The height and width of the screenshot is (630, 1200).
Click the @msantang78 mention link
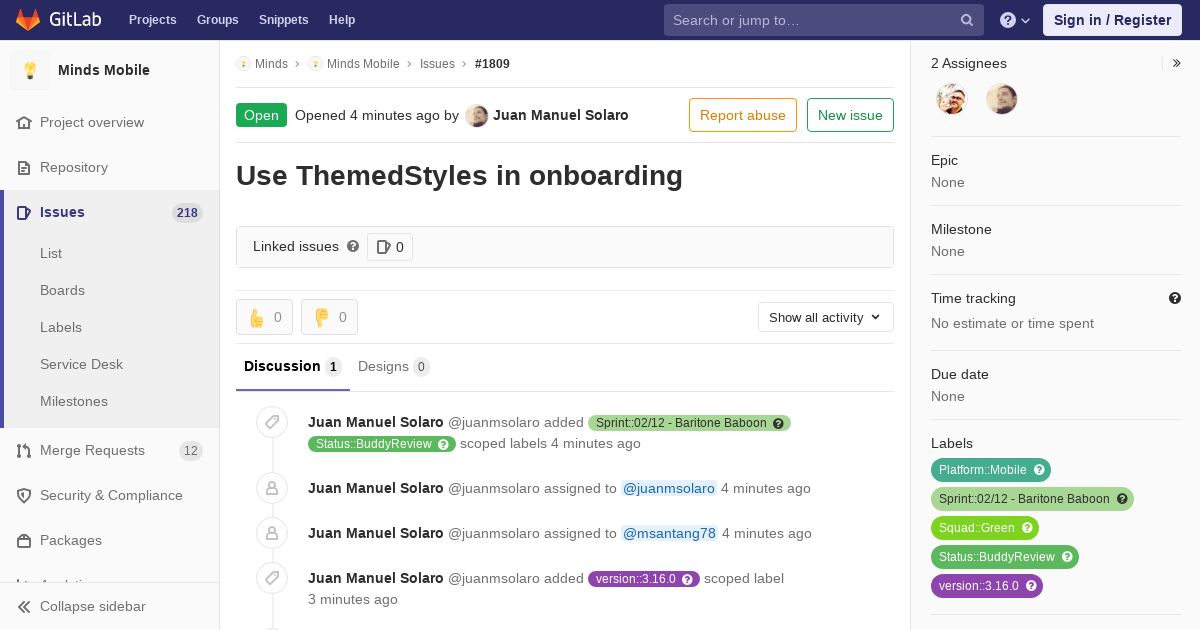(670, 533)
